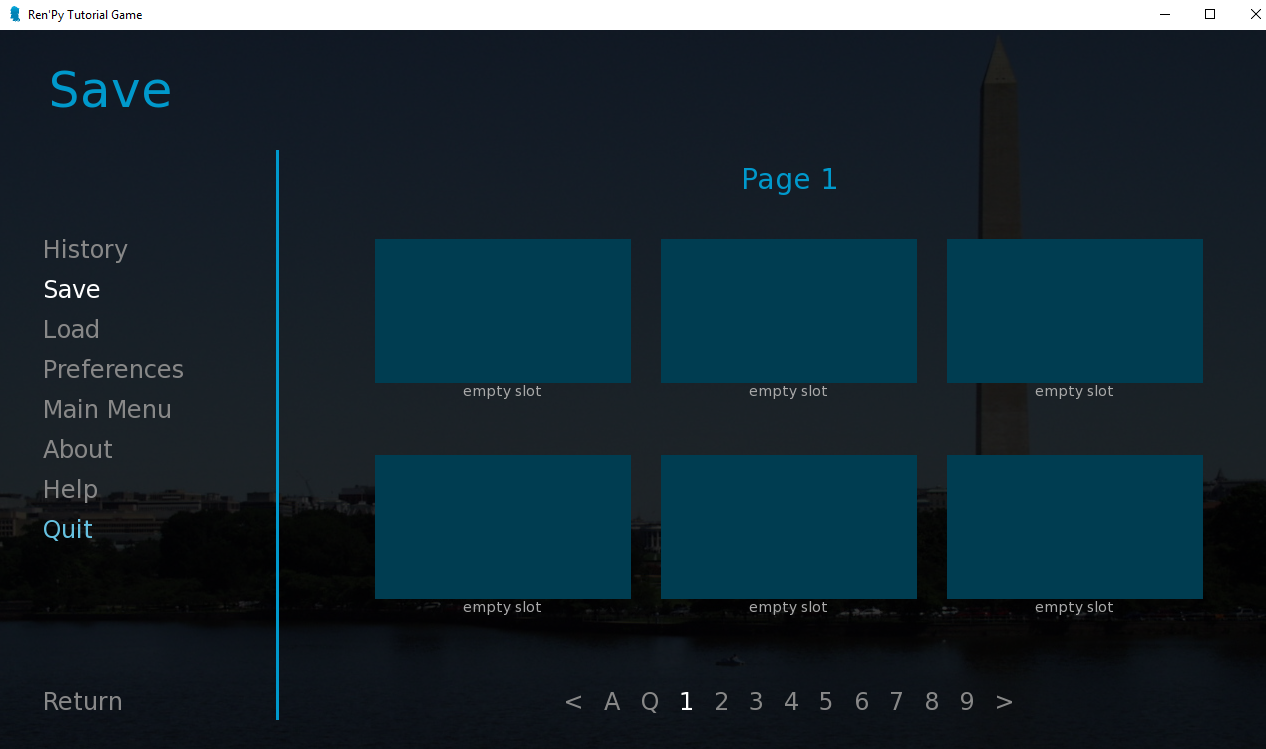This screenshot has height=749, width=1266.
Task: Switch to save page 5
Action: point(826,701)
